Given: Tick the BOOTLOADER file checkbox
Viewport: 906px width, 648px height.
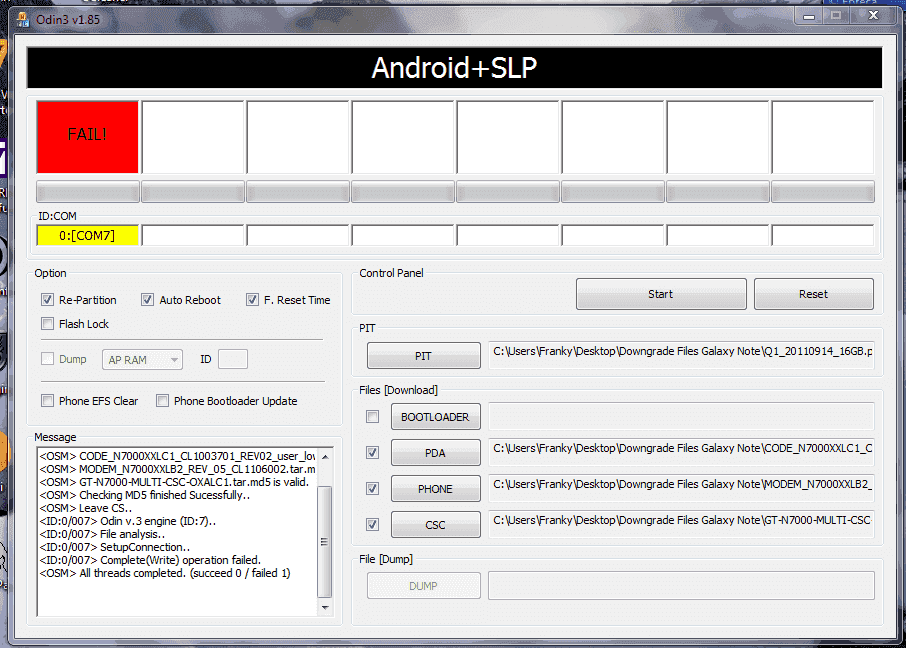Looking at the screenshot, I should 373,417.
